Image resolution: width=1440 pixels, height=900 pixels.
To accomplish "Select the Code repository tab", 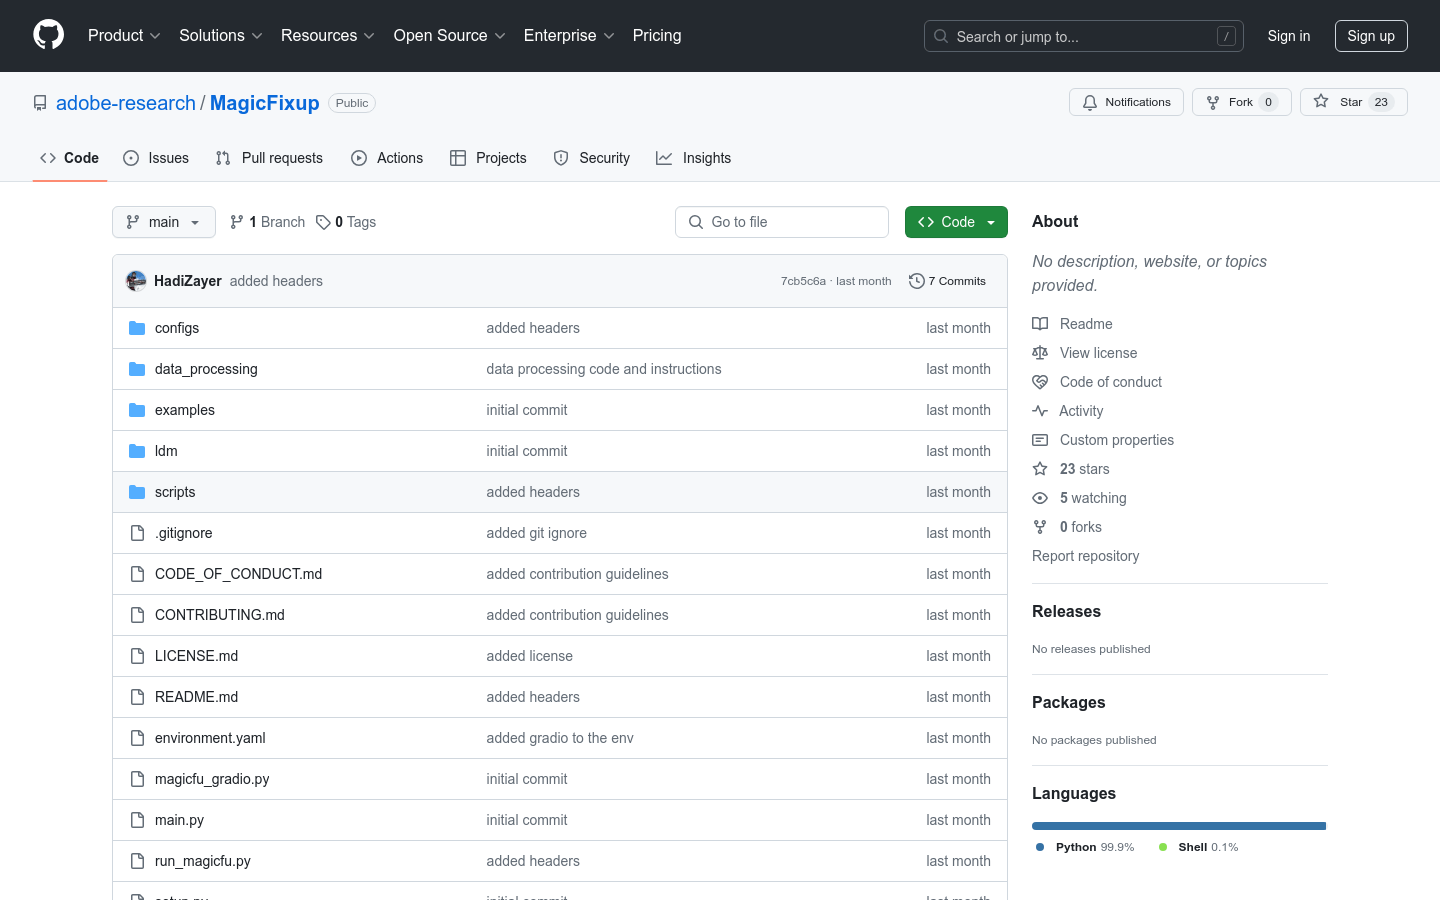I will pyautogui.click(x=70, y=158).
